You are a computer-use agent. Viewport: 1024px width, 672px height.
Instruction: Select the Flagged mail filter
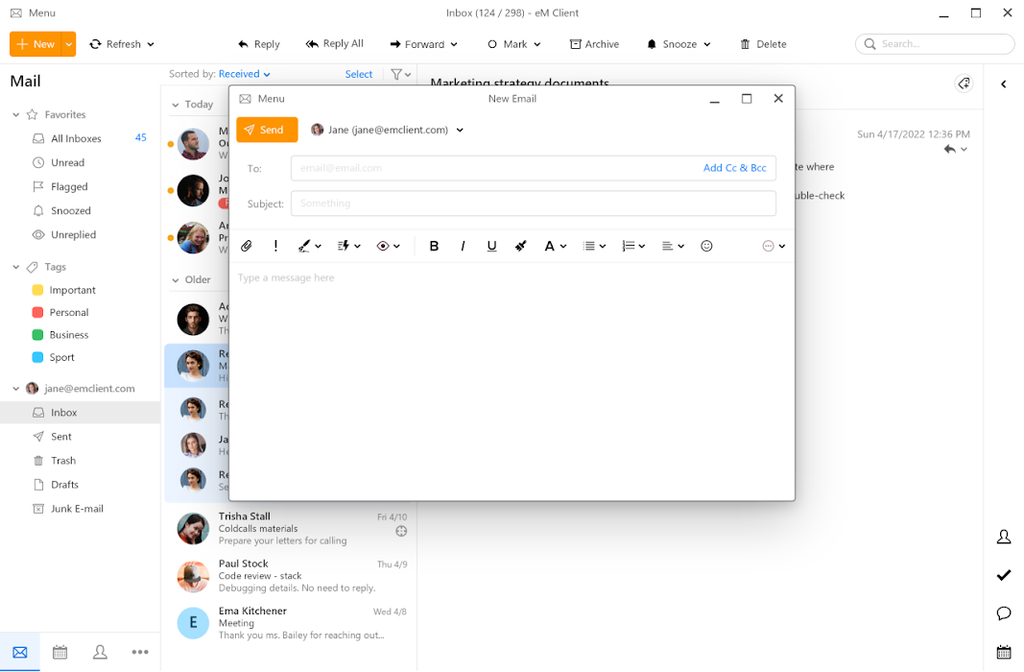click(x=69, y=186)
